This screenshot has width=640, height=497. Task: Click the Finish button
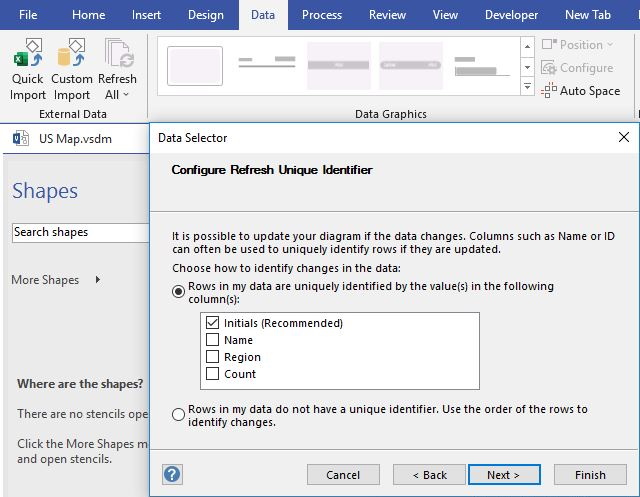tap(590, 475)
